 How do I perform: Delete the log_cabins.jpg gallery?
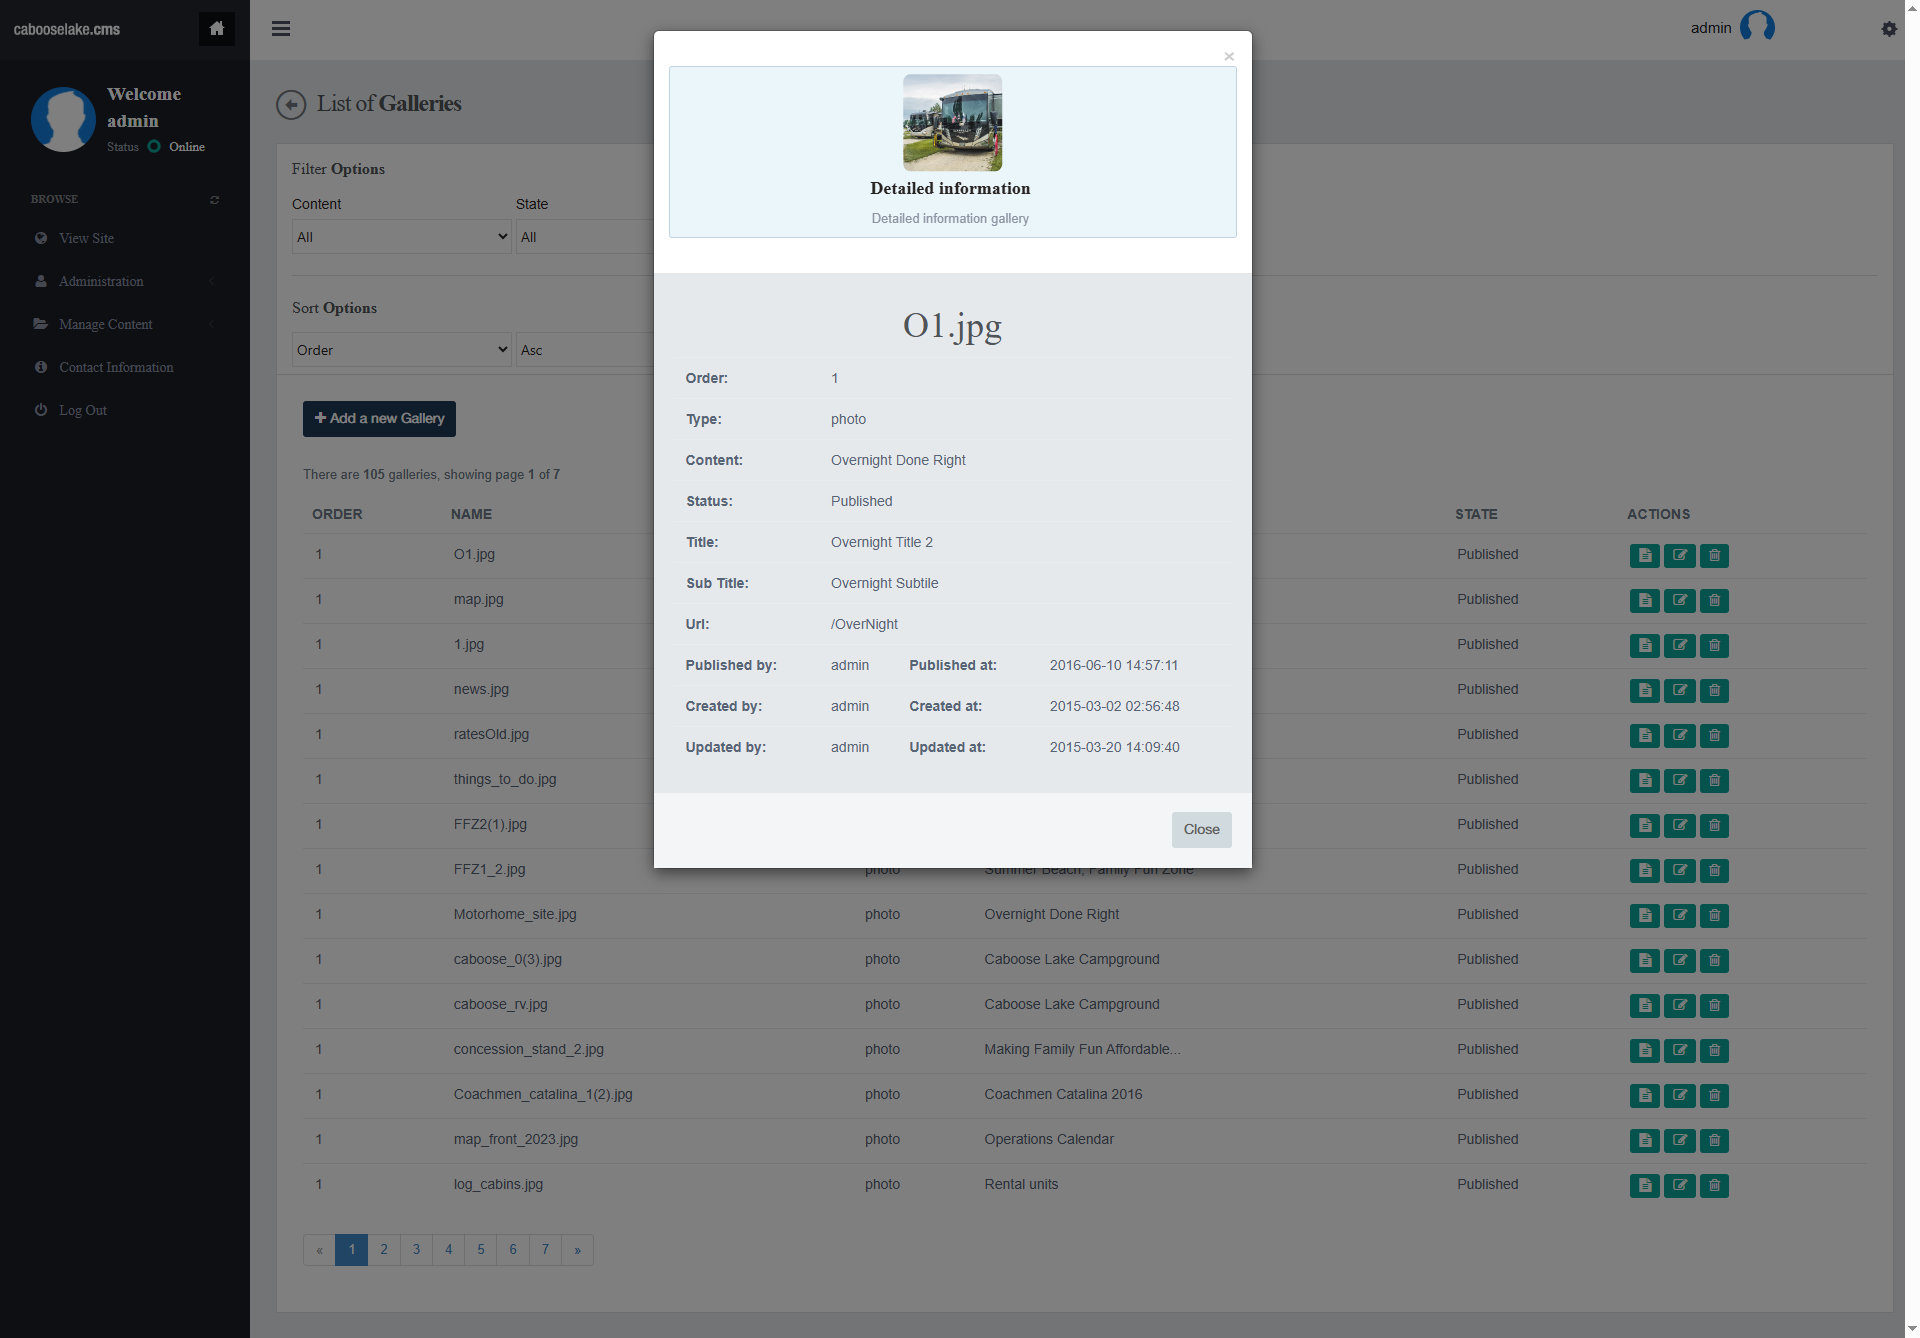(1714, 1185)
